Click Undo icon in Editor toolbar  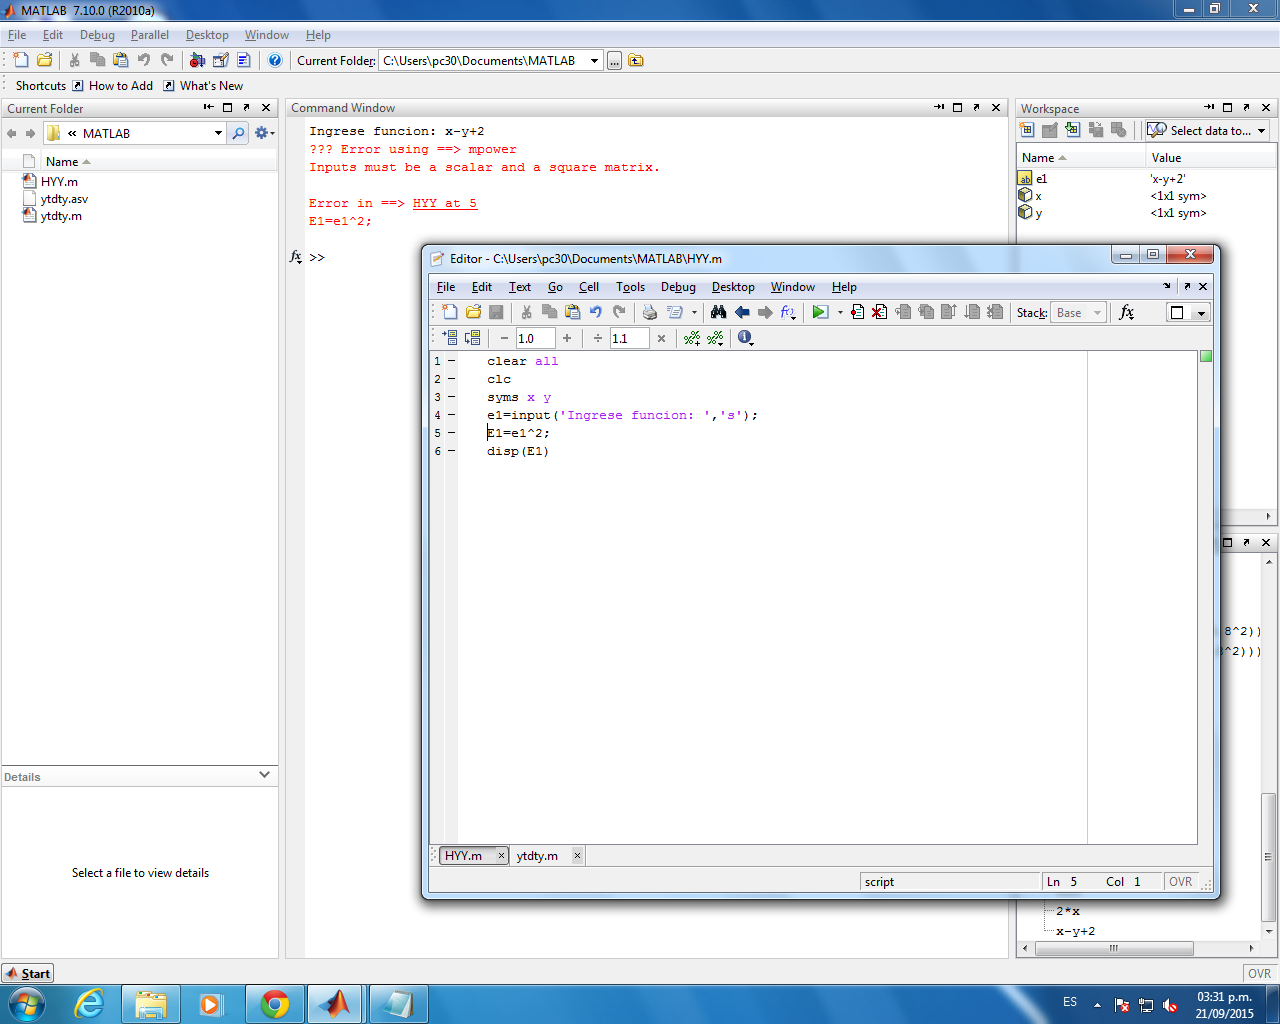[596, 312]
